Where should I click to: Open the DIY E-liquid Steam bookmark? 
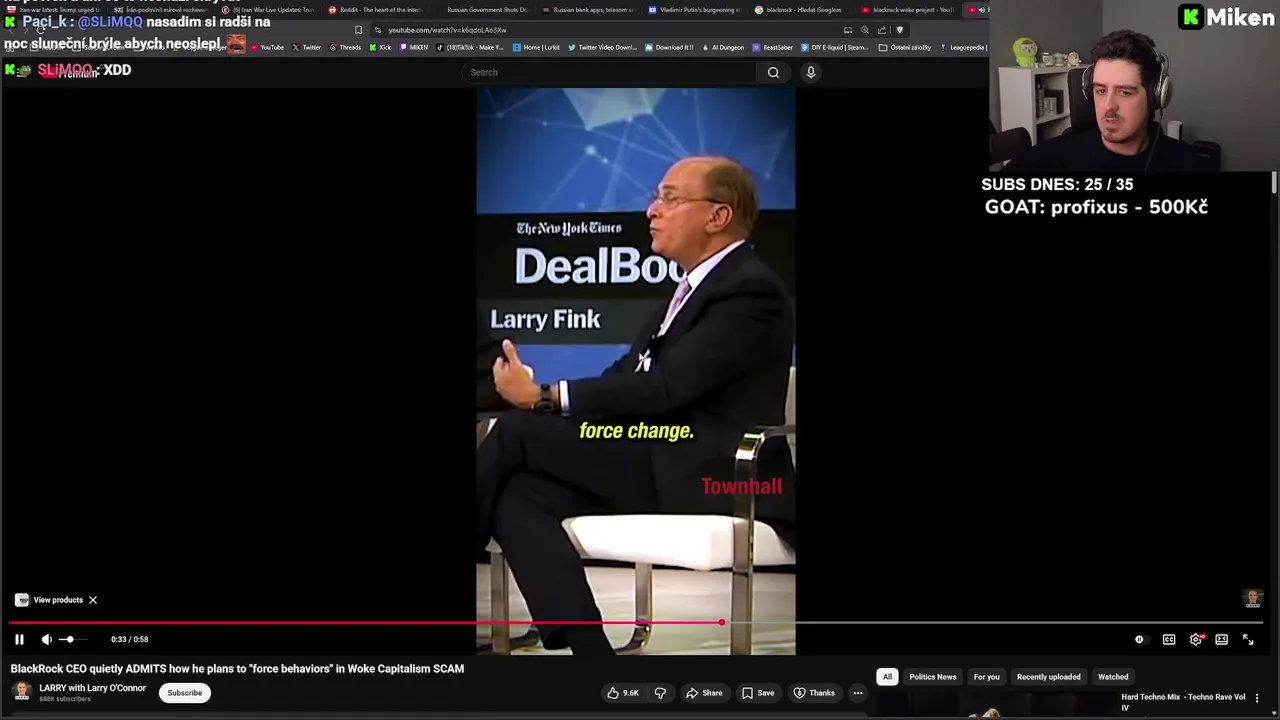point(835,47)
